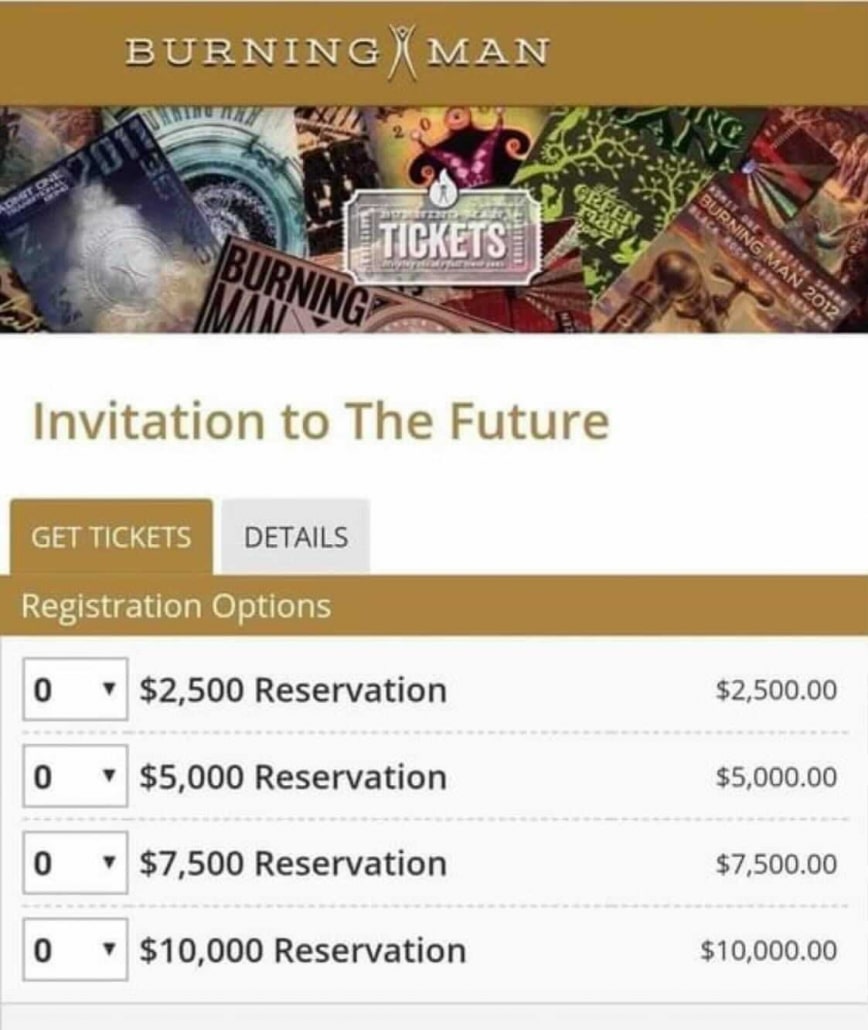The image size is (868, 1030).
Task: Click the $2,500.00 price text
Action: point(776,690)
